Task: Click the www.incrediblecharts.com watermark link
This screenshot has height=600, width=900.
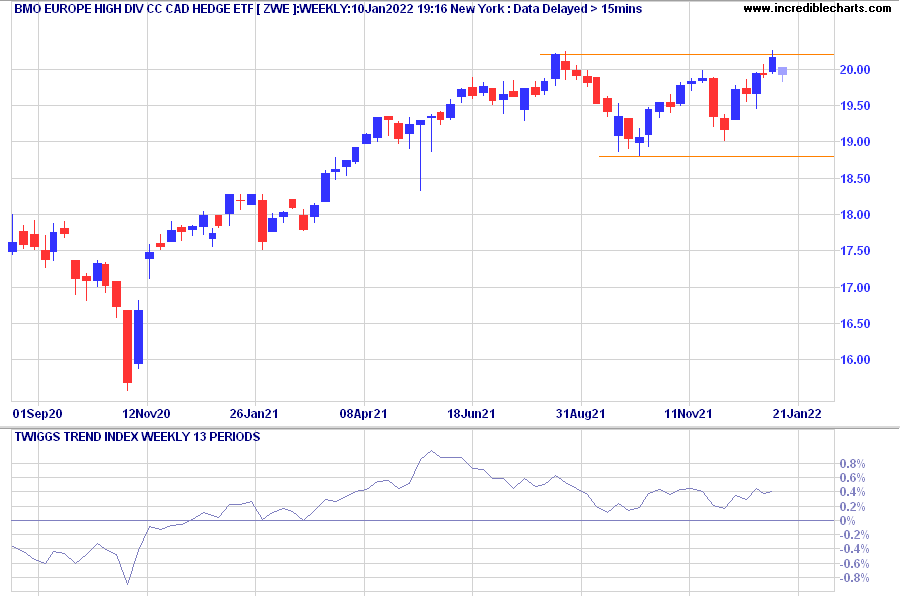Action: click(x=817, y=8)
